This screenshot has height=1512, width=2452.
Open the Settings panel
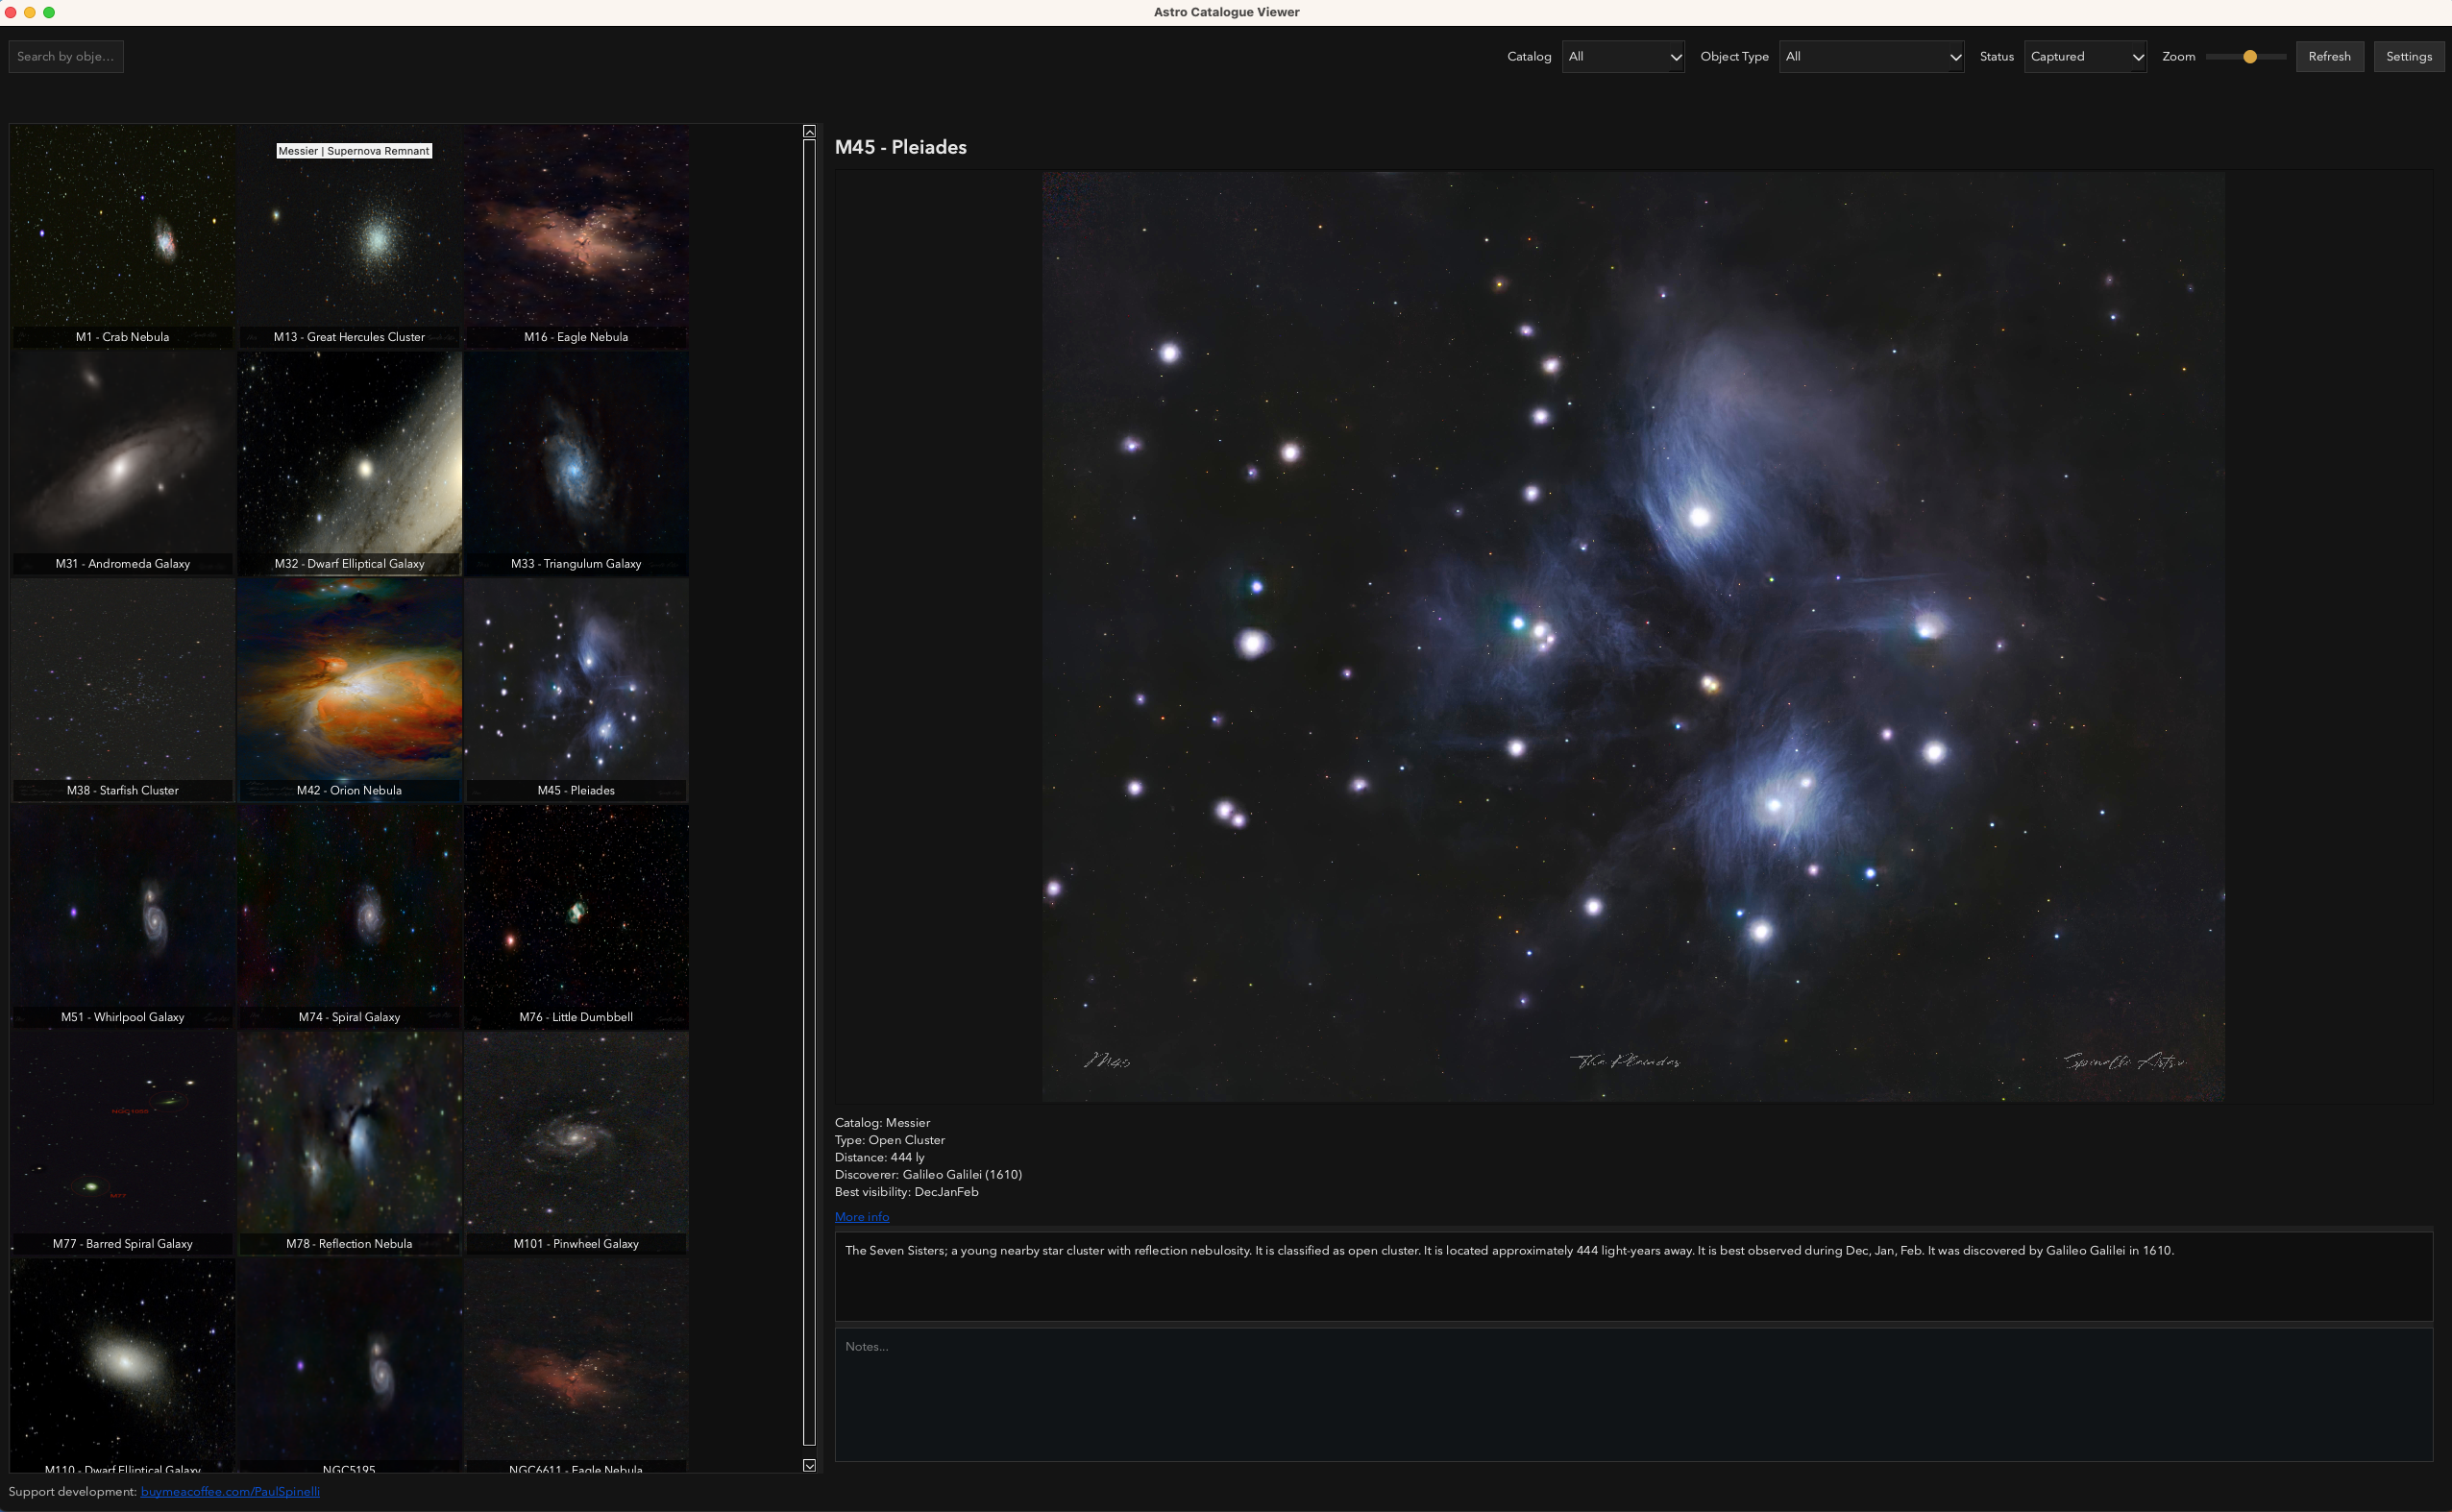click(x=2409, y=56)
